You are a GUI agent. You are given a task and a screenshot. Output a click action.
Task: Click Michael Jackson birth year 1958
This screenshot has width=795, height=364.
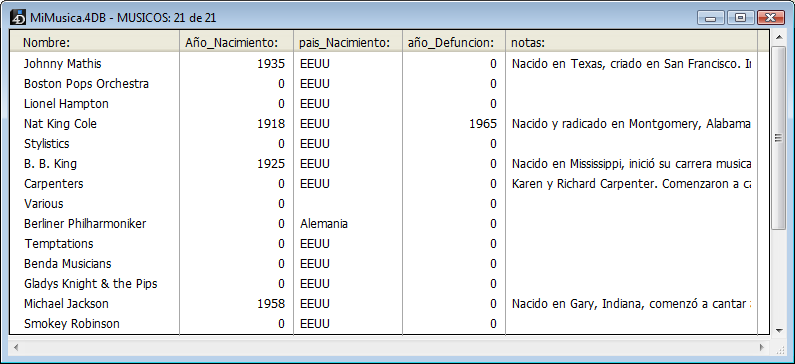click(x=271, y=304)
